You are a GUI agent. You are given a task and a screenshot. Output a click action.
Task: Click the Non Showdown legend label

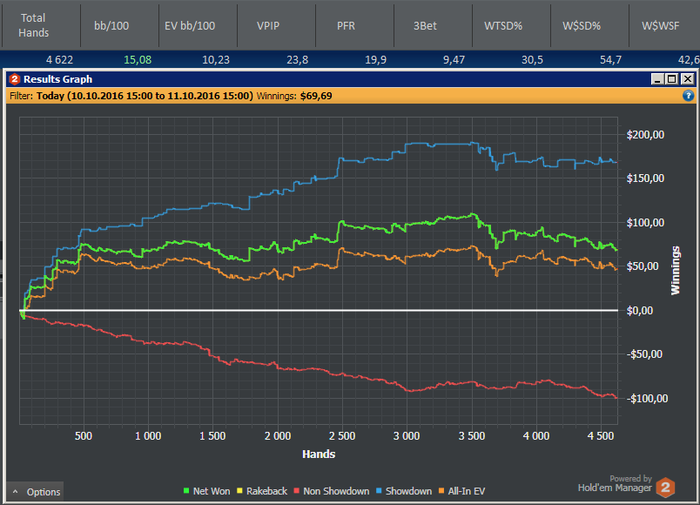(336, 491)
